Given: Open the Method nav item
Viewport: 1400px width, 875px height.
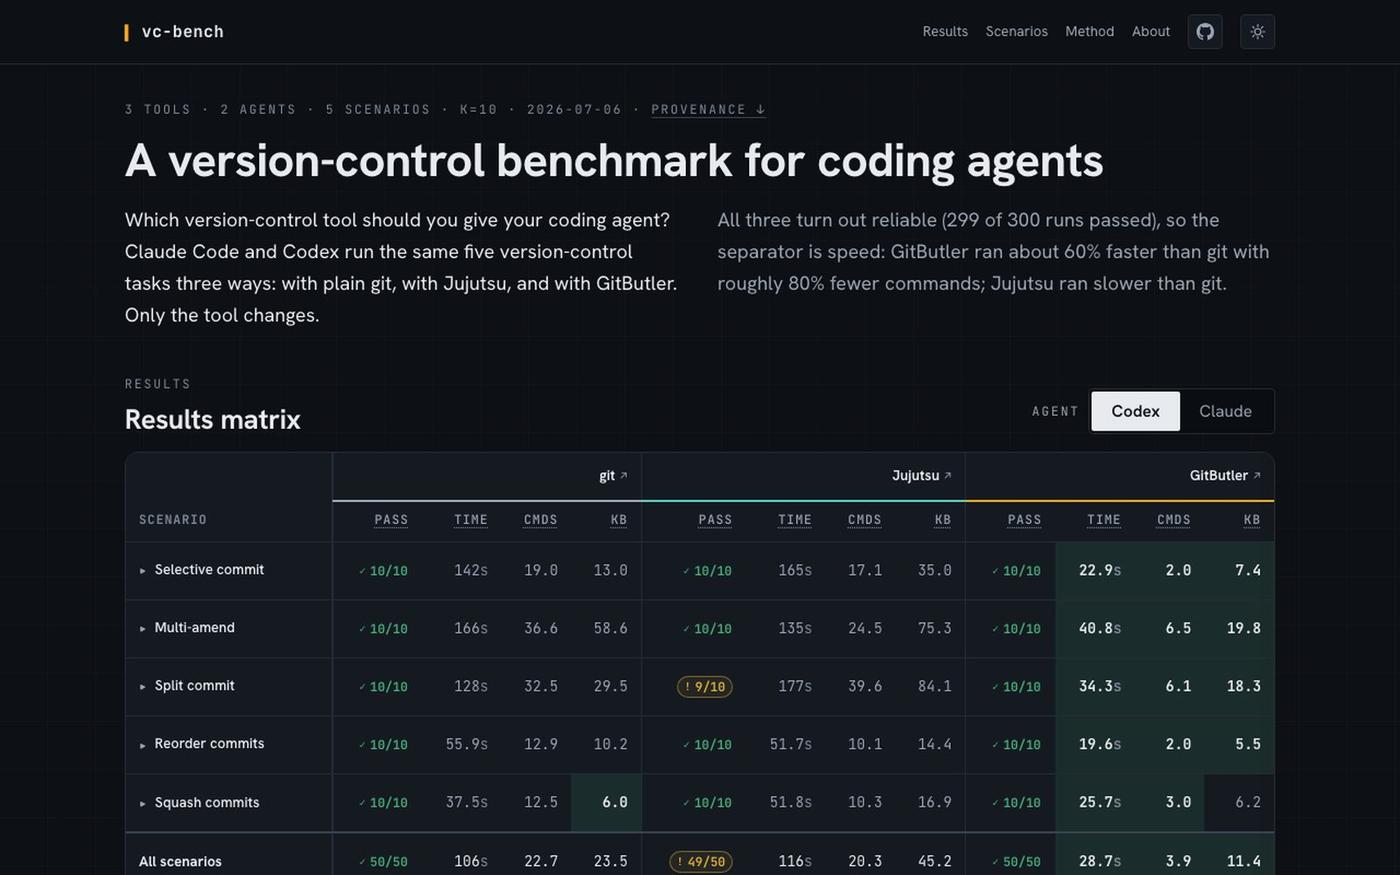Looking at the screenshot, I should point(1090,32).
